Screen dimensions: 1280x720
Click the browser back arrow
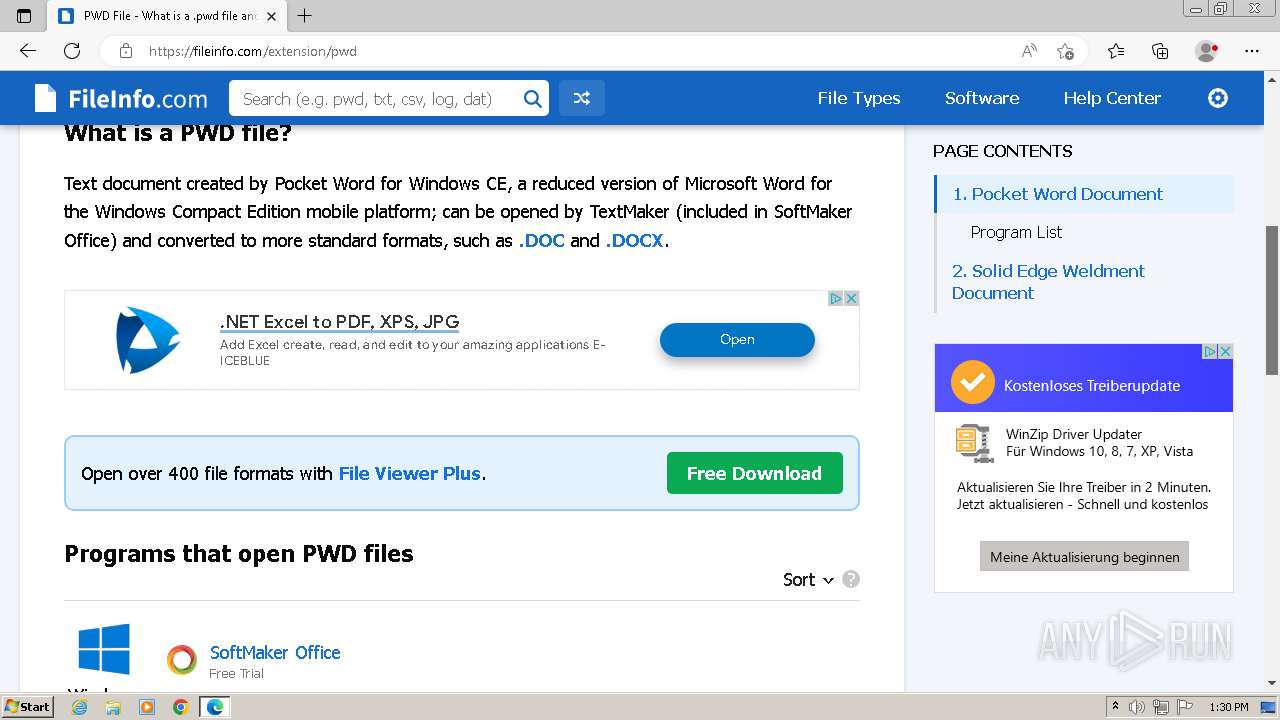pyautogui.click(x=28, y=51)
